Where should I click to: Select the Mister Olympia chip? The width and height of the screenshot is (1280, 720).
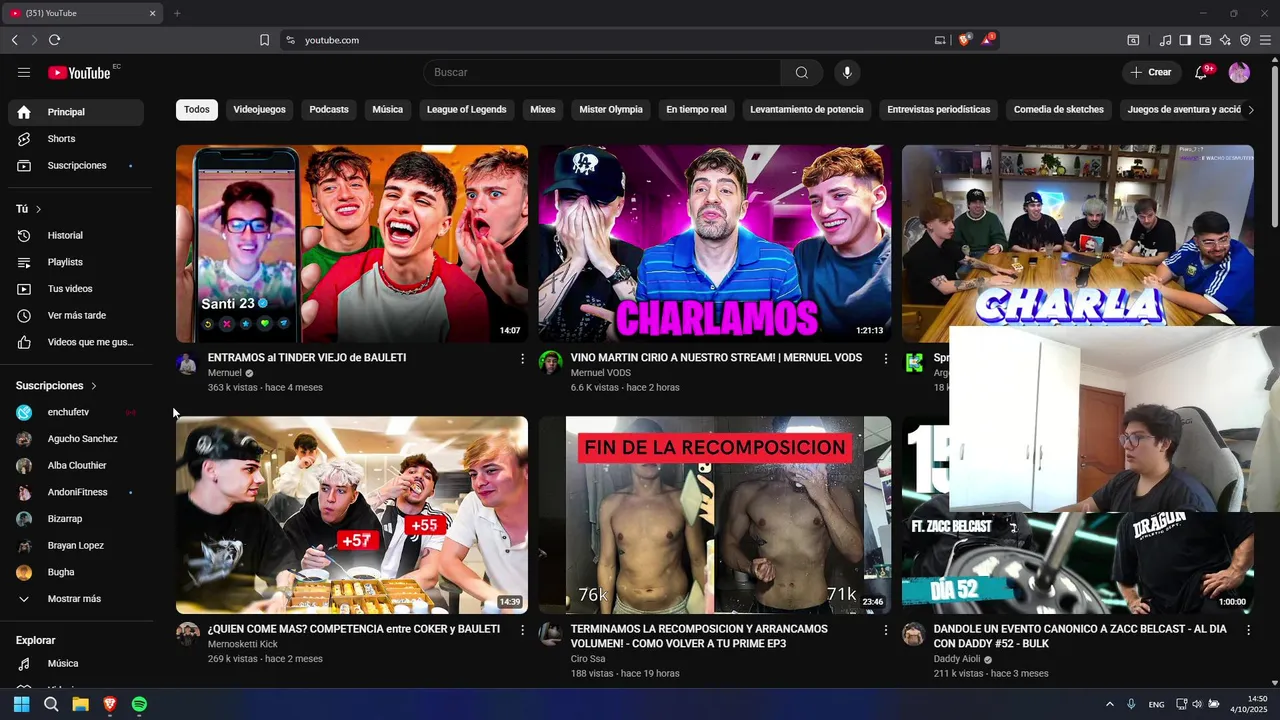point(611,110)
